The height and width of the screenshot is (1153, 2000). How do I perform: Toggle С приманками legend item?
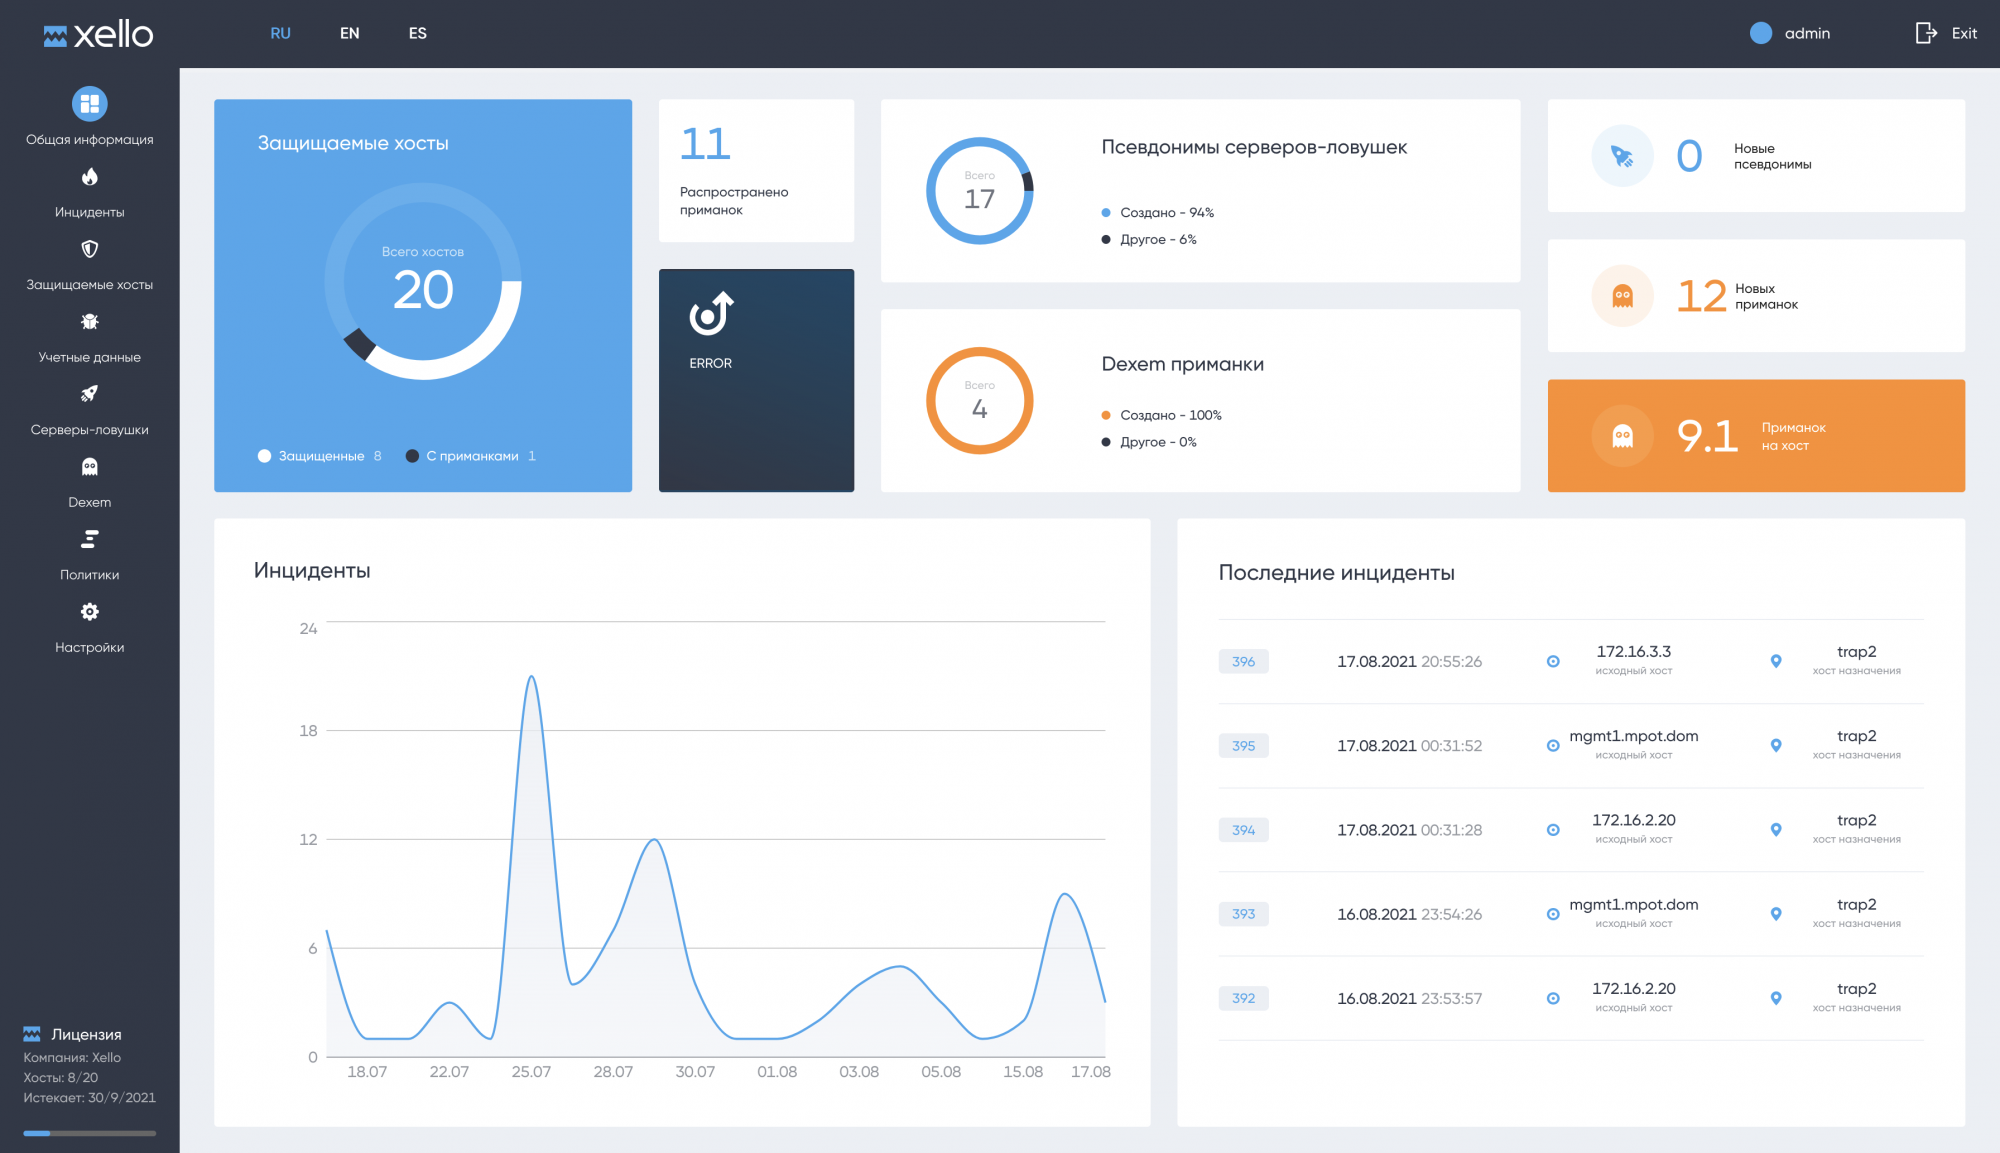(470, 456)
